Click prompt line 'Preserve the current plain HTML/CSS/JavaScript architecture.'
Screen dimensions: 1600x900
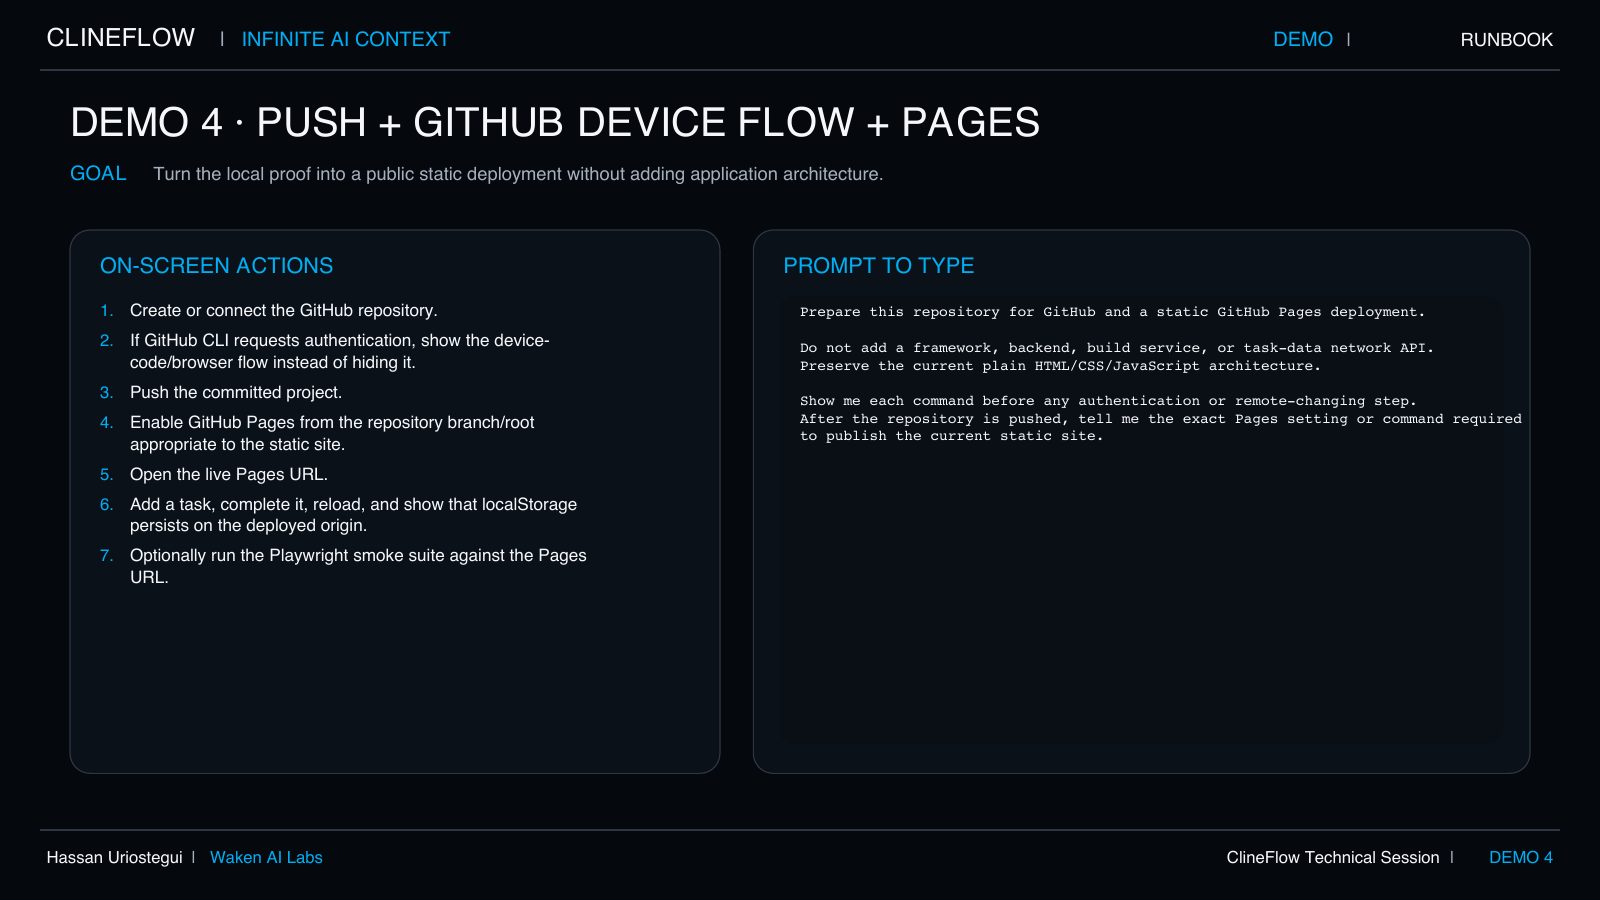click(1060, 366)
